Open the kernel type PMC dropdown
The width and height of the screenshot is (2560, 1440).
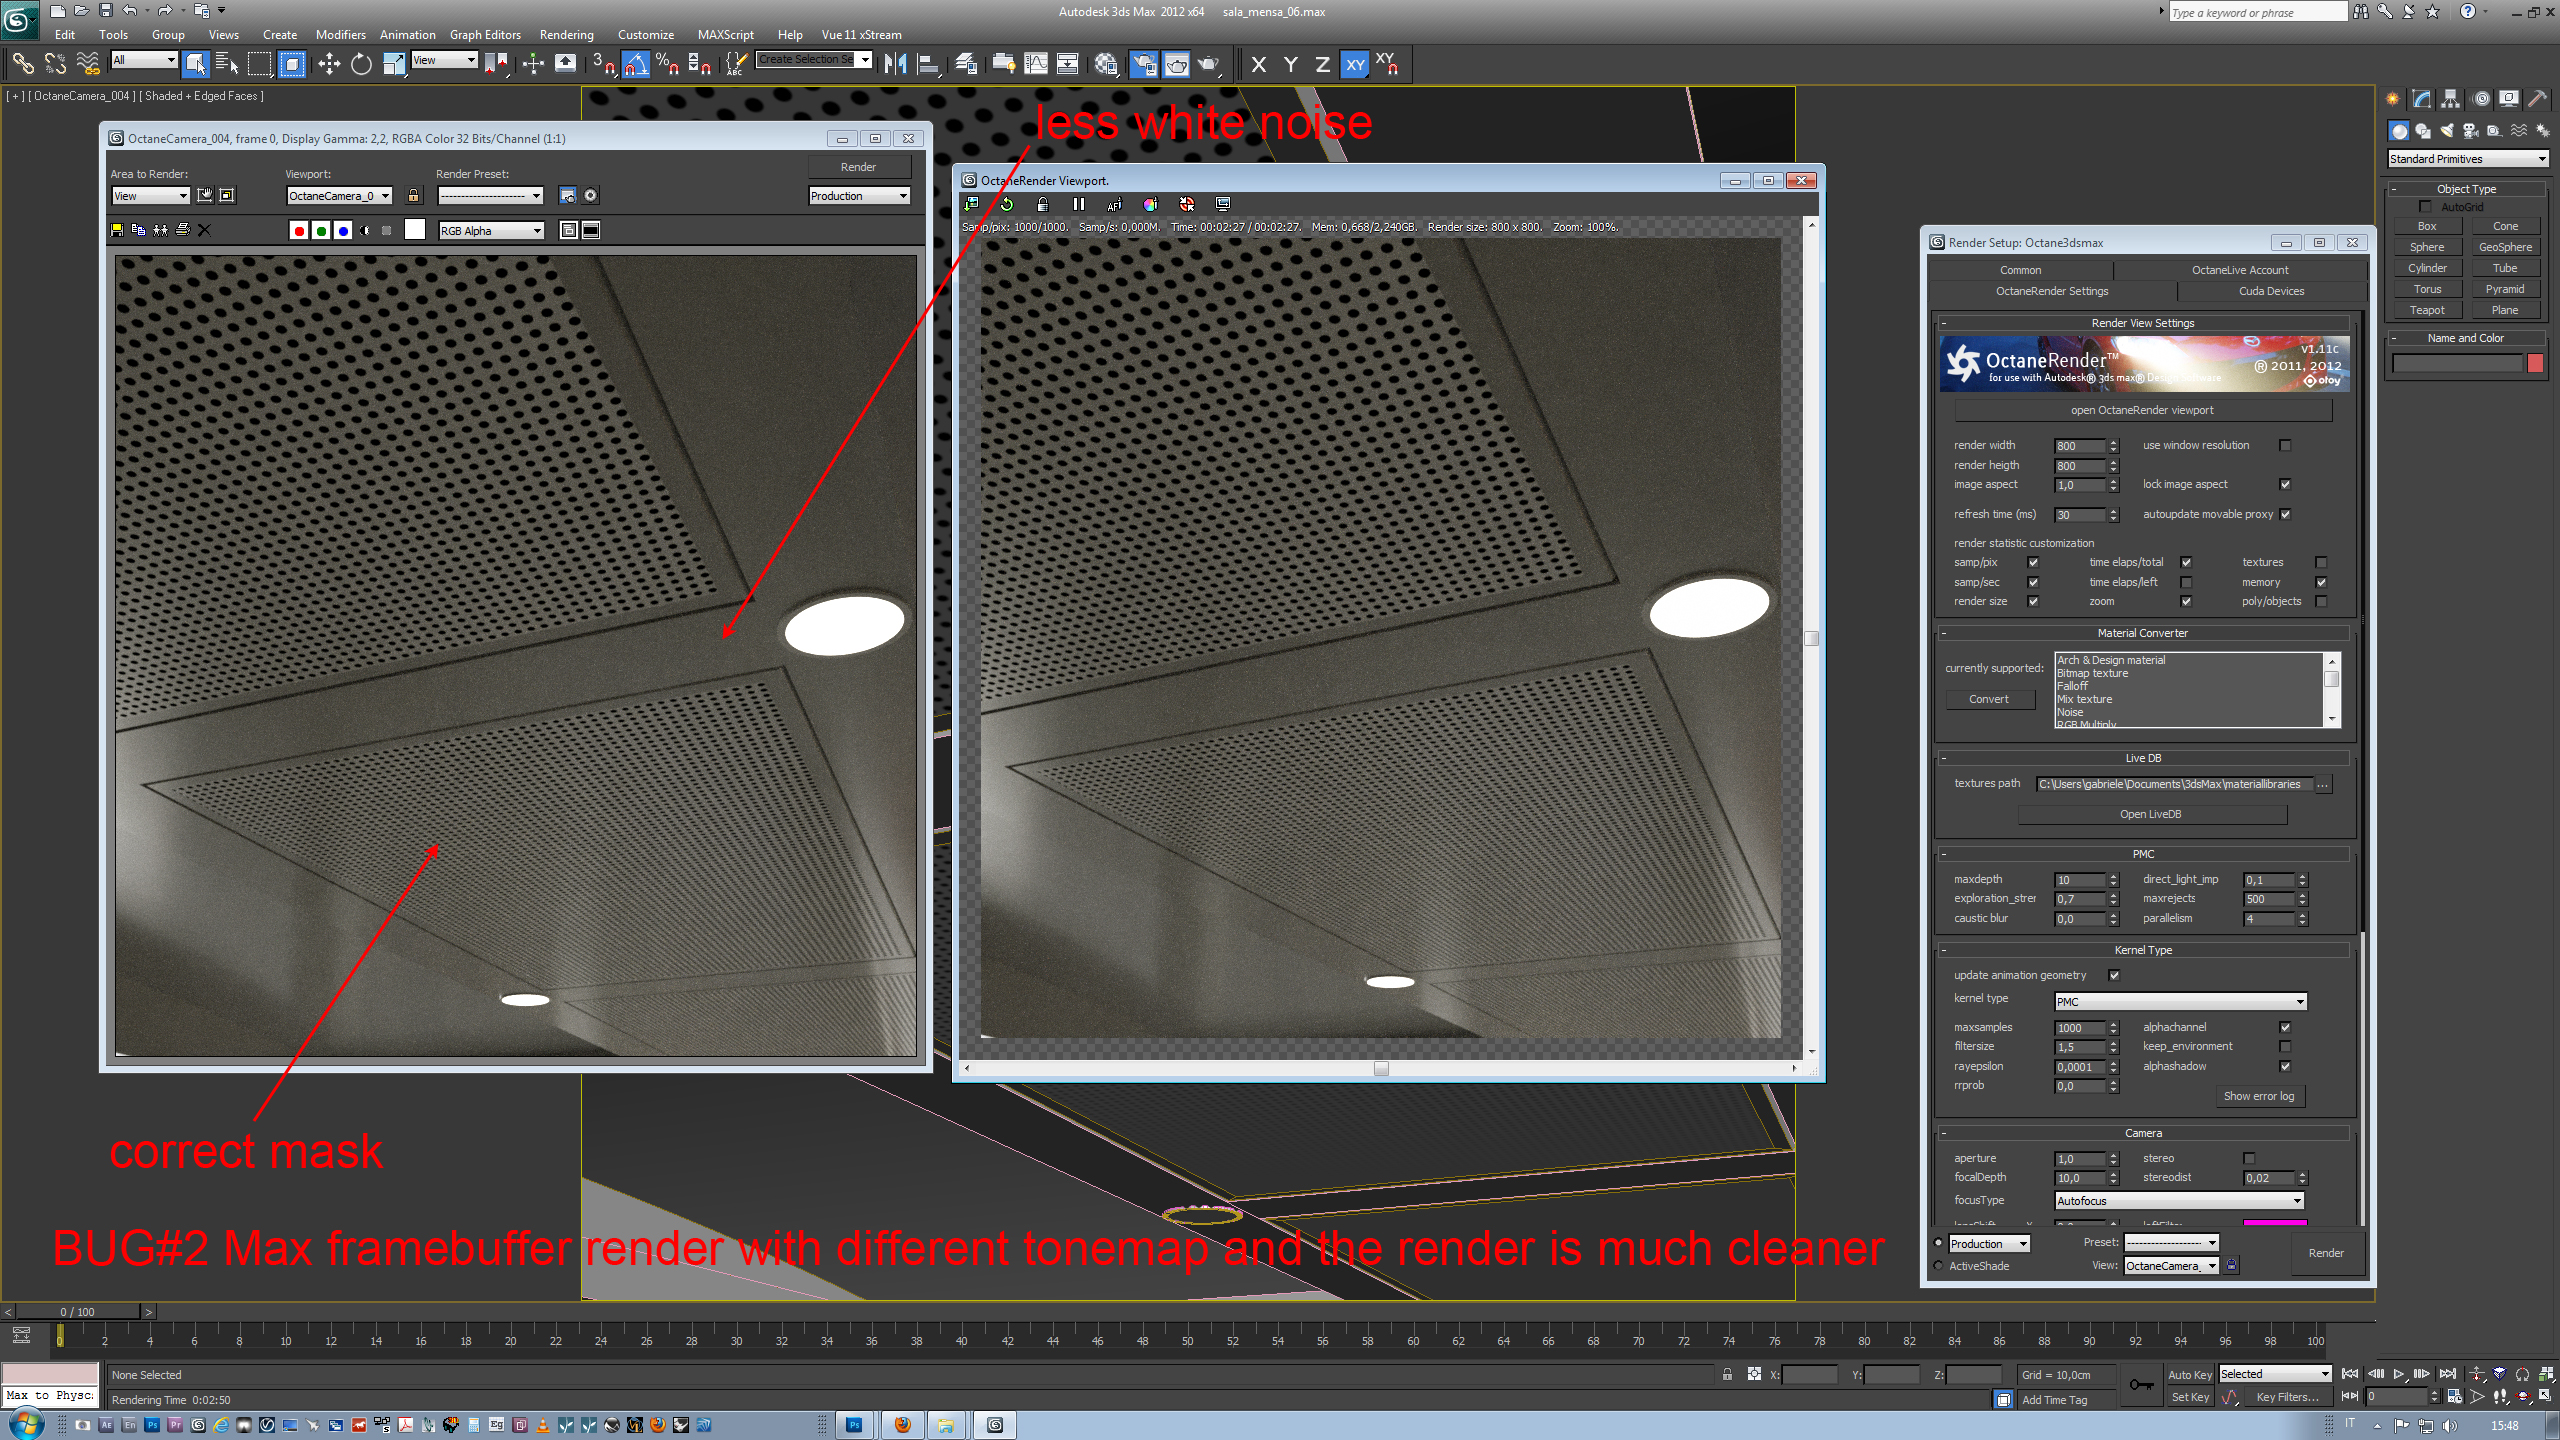click(x=2180, y=1001)
